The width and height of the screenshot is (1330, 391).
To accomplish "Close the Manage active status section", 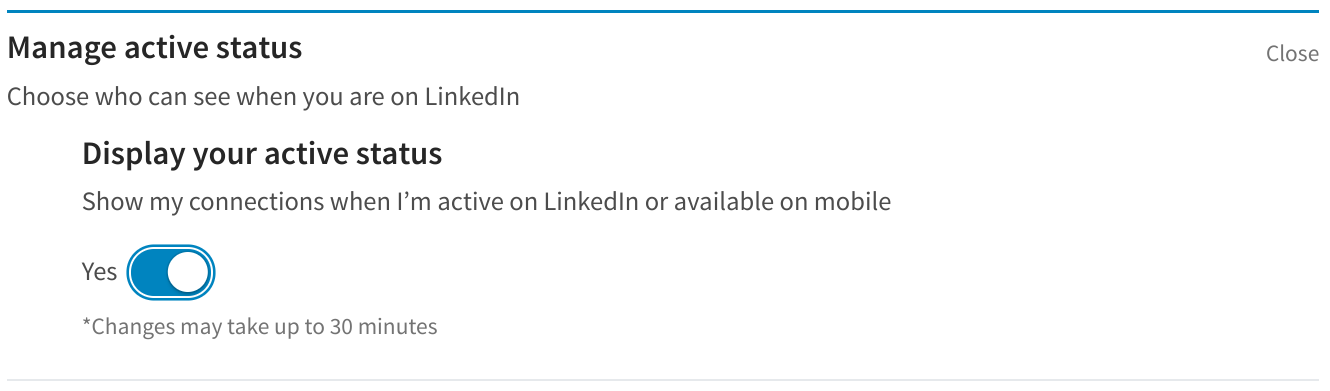I will (1292, 53).
